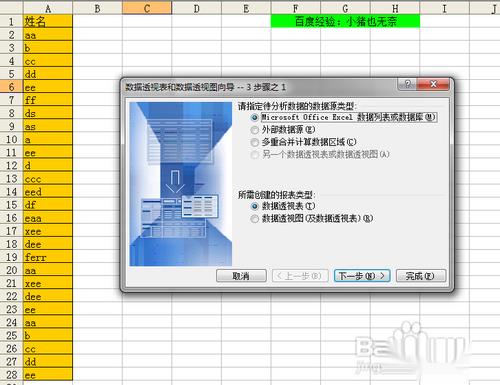Close the PivotTable wizard dialog
The width and height of the screenshot is (500, 385).
433,84
